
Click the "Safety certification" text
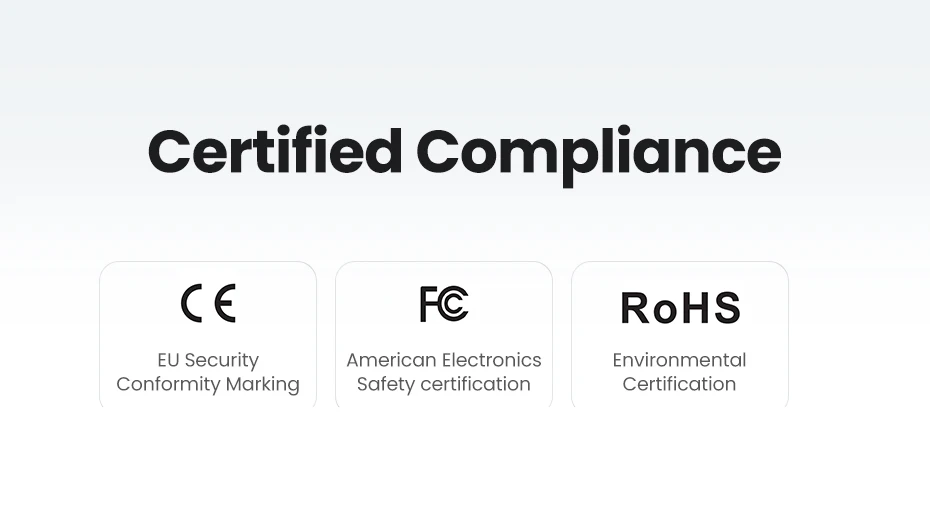pos(444,384)
